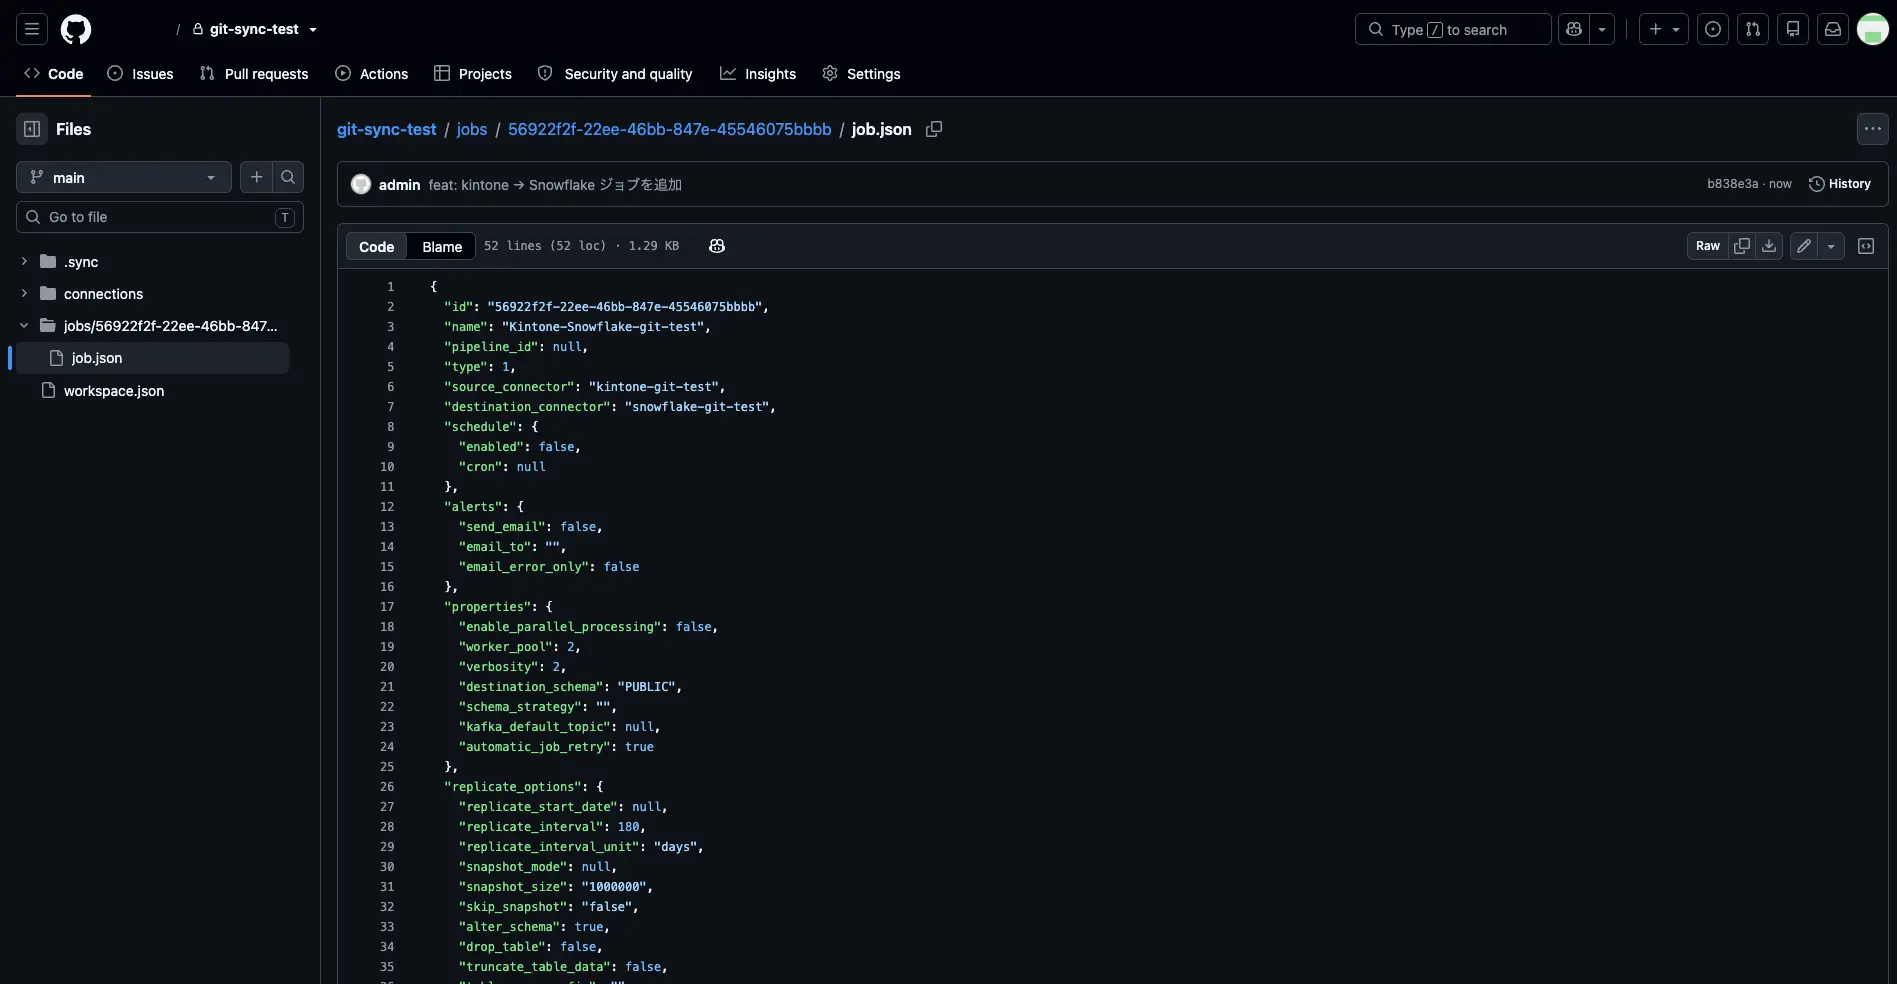Switch to the Code tab

point(54,74)
